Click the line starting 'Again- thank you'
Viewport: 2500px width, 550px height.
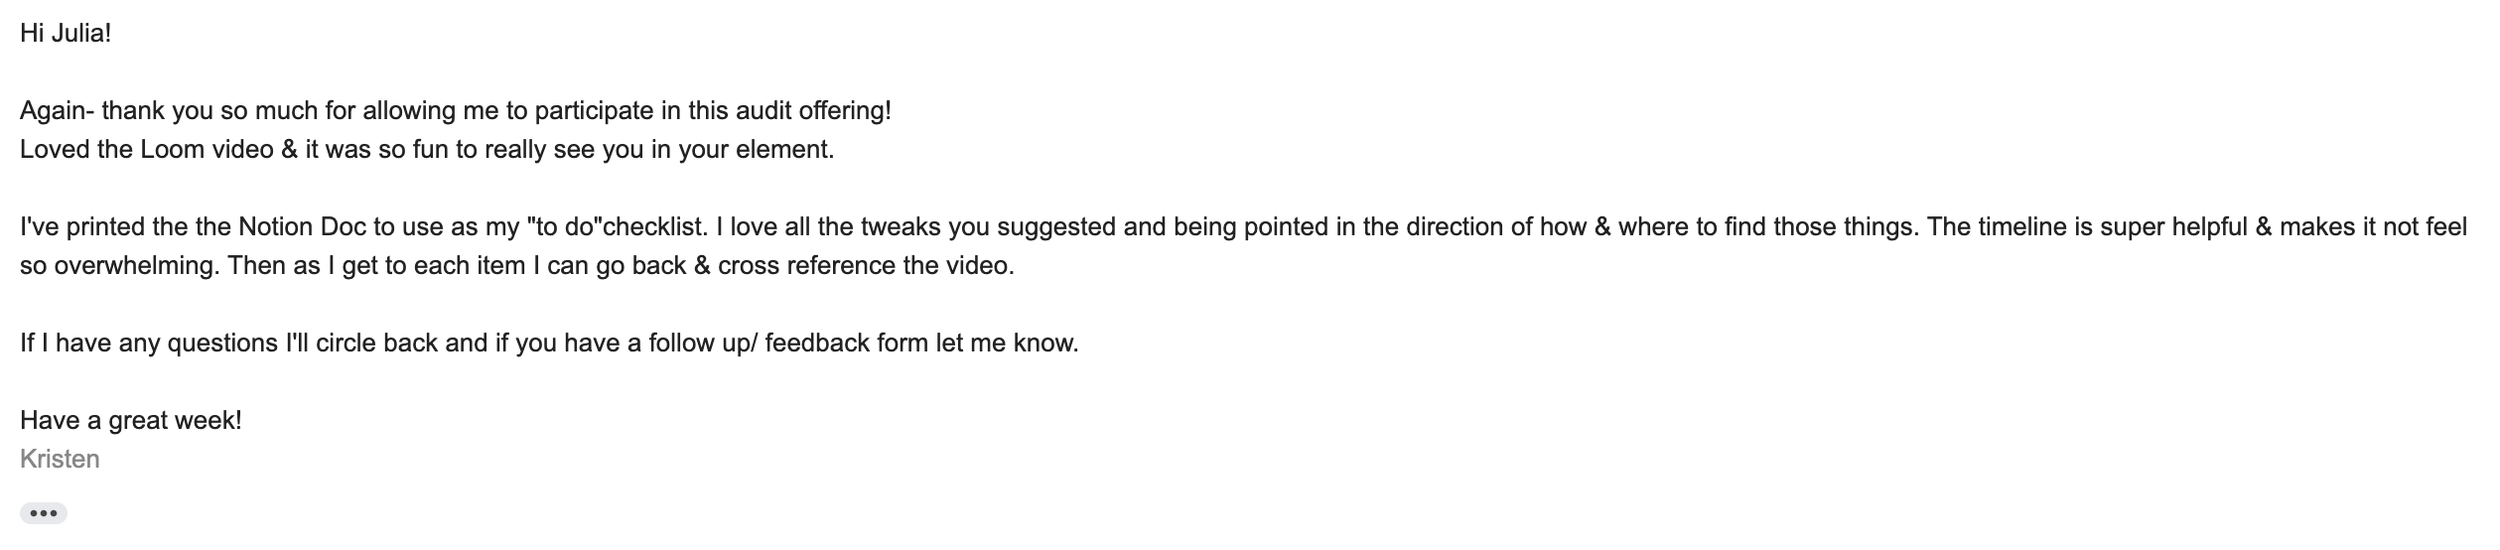coord(455,111)
